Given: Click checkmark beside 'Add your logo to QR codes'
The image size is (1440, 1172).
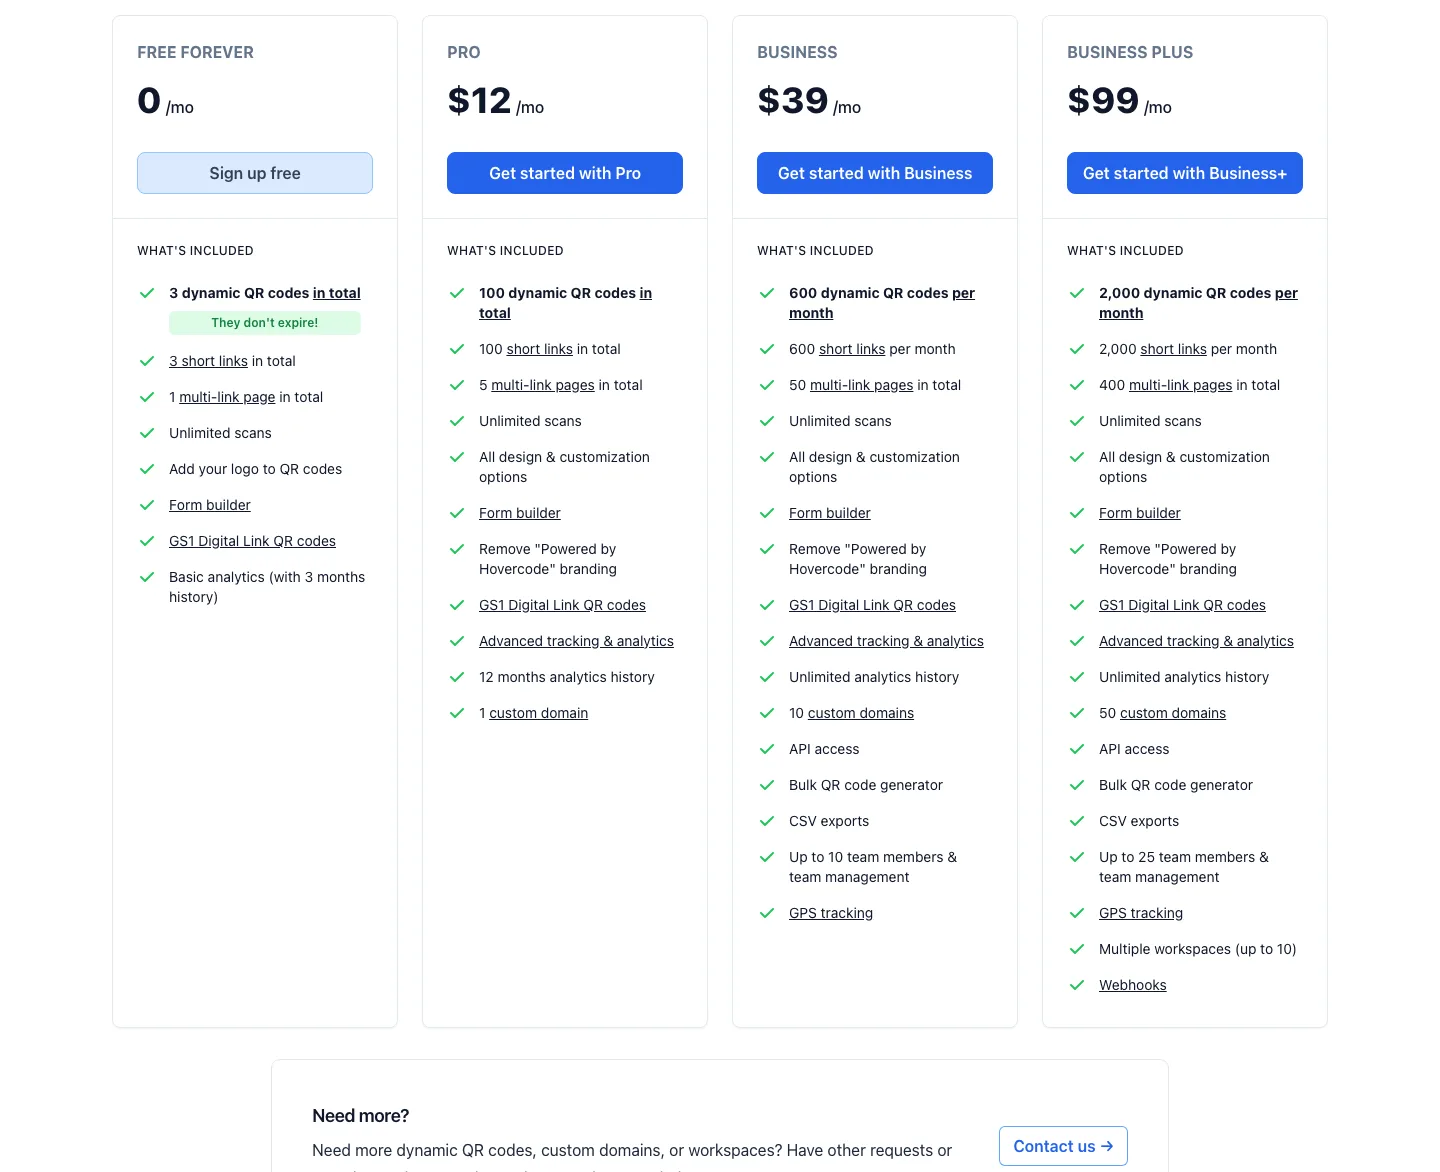Looking at the screenshot, I should coord(147,469).
